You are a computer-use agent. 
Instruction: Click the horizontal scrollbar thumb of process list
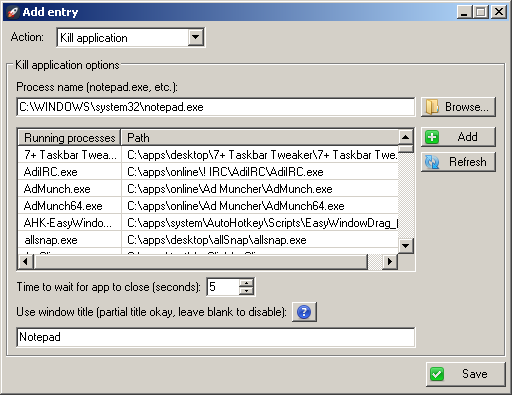[x=200, y=262]
